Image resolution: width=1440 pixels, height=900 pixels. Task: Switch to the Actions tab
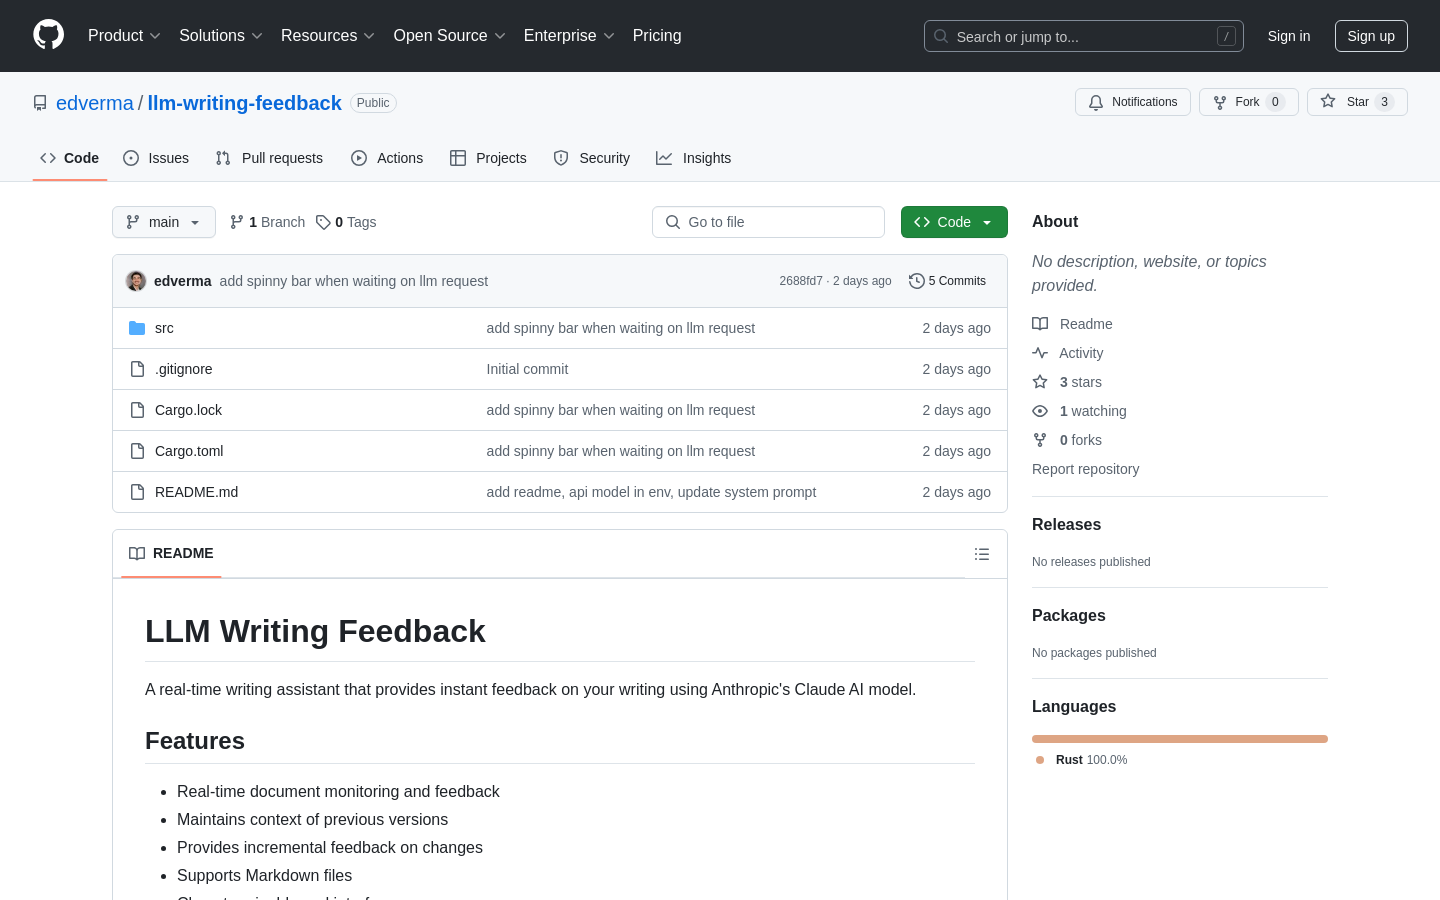tap(387, 158)
